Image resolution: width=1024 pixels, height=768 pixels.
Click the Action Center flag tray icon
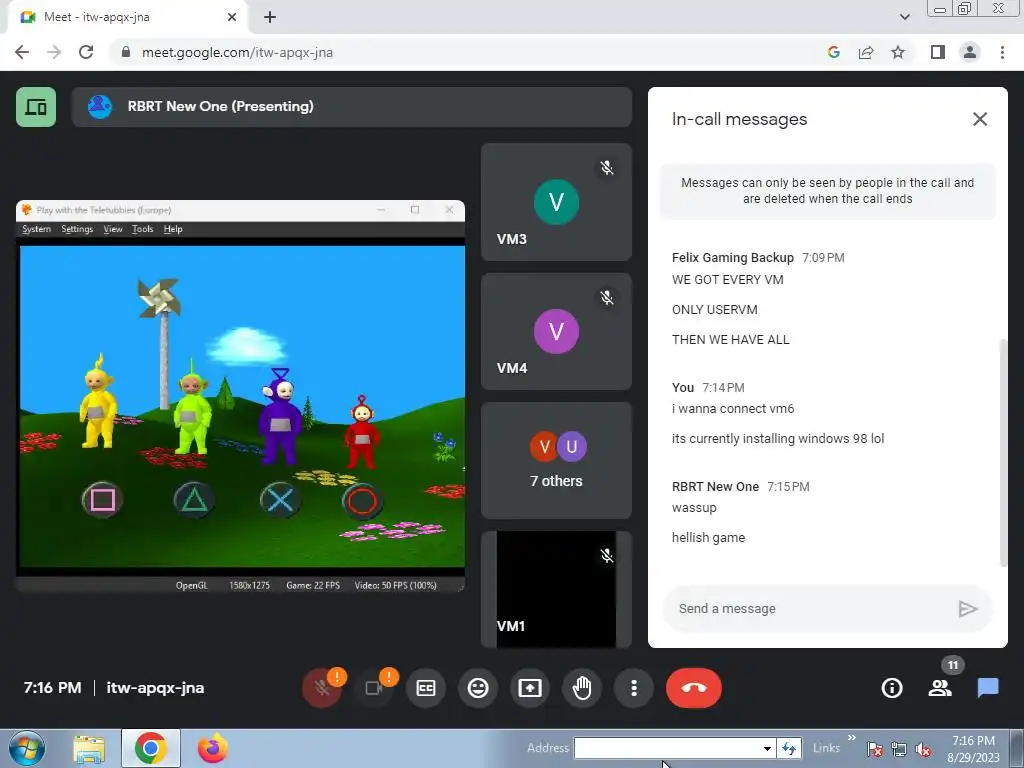click(x=874, y=749)
